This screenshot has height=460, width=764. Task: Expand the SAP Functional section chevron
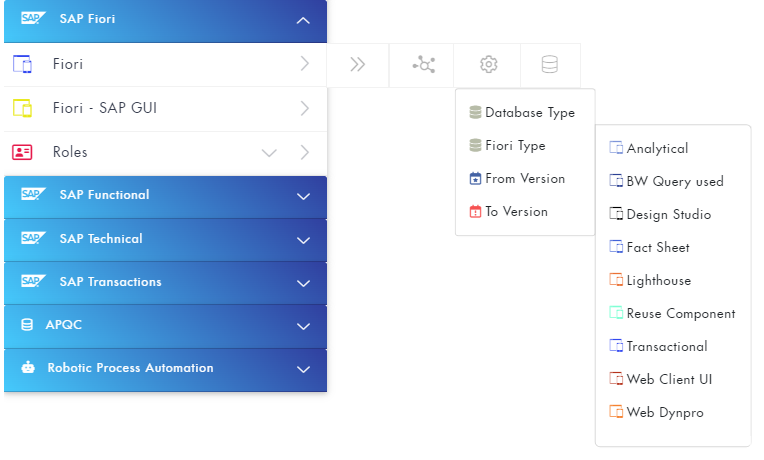point(303,197)
